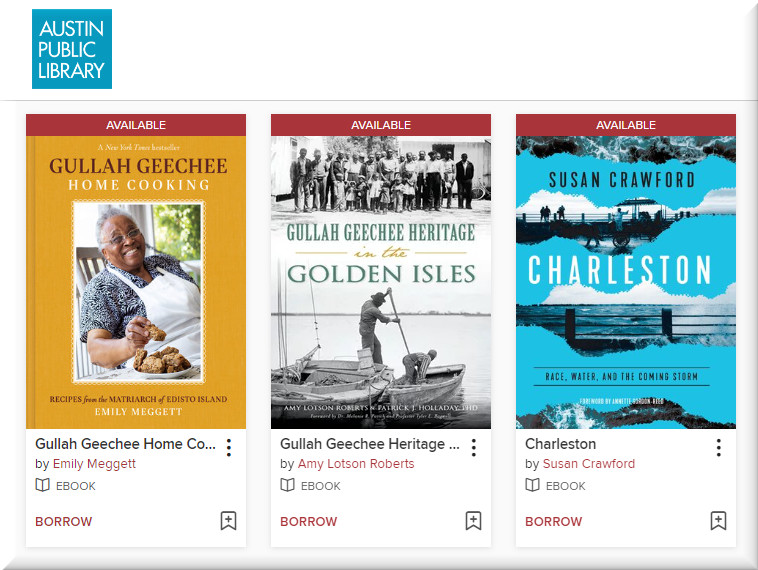
Task: Bookmark Gullah Geechee Home Cooking to wishlist
Action: point(228,521)
